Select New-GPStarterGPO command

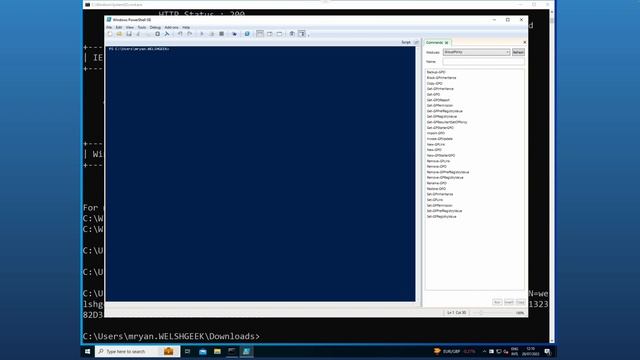[441, 156]
